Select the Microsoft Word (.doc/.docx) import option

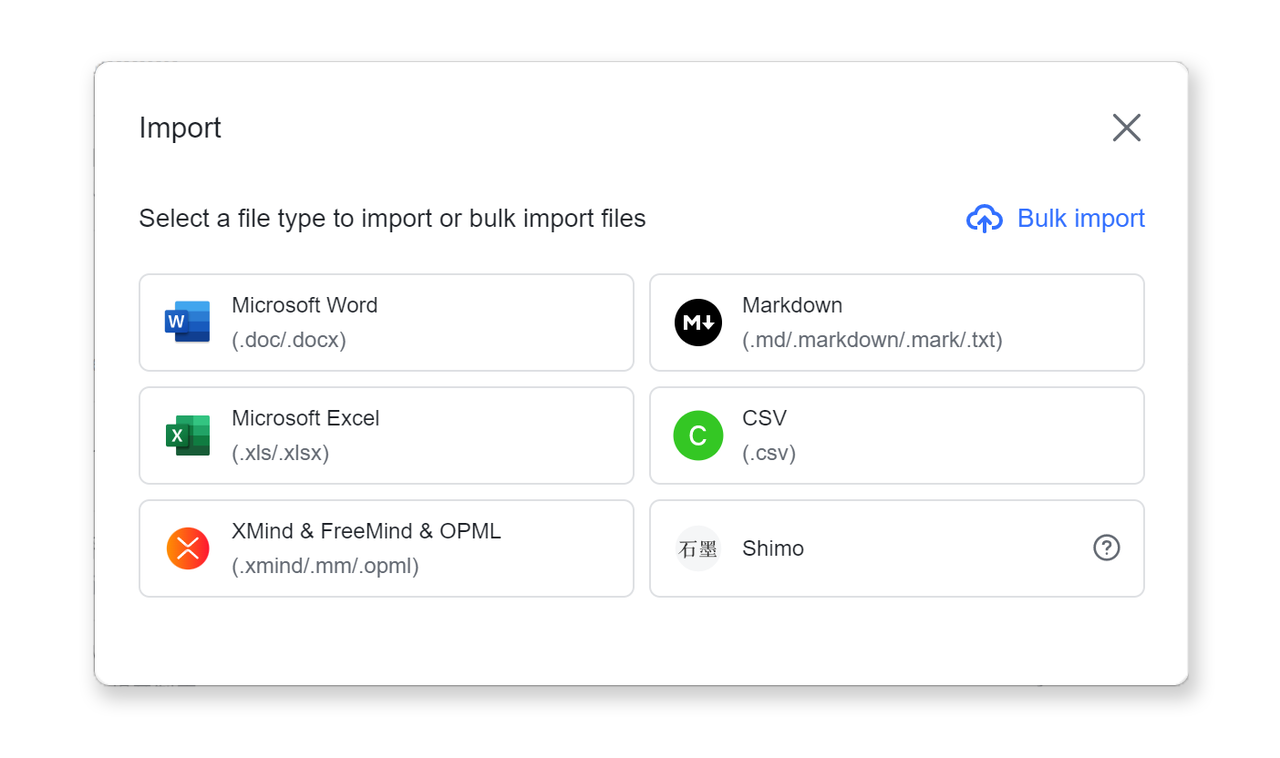[386, 322]
